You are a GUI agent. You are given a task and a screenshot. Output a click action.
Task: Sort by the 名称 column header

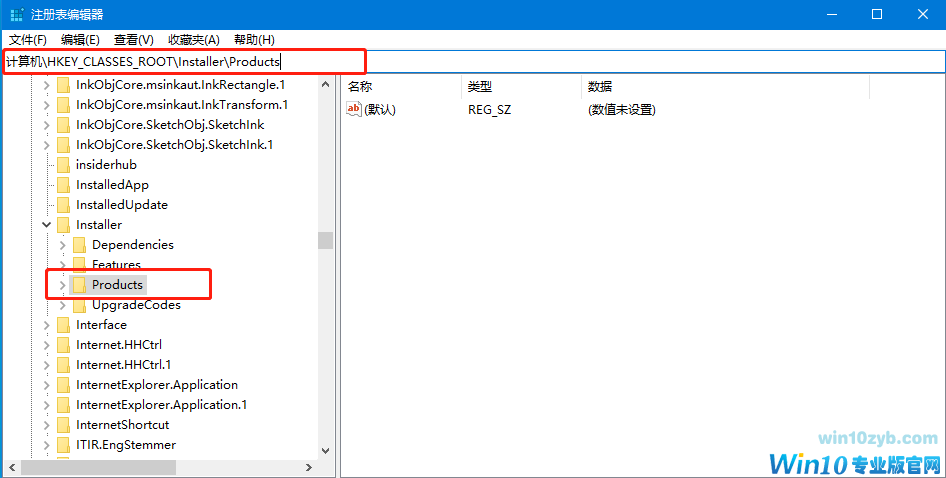click(x=401, y=87)
